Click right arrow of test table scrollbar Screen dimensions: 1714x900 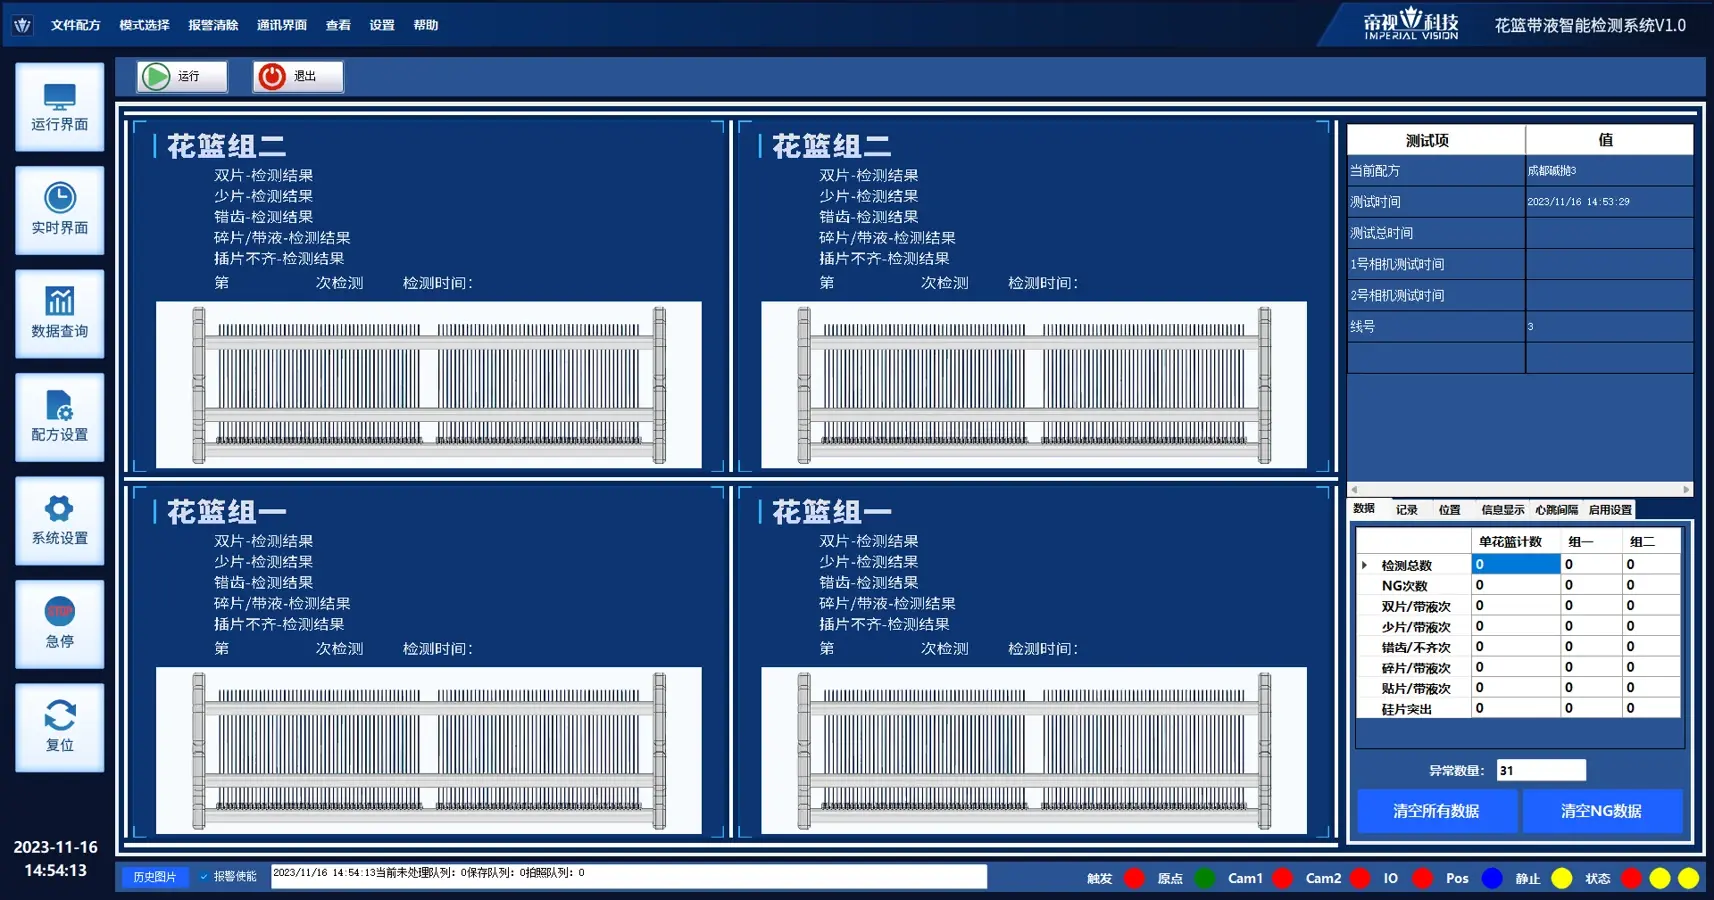(x=1686, y=490)
